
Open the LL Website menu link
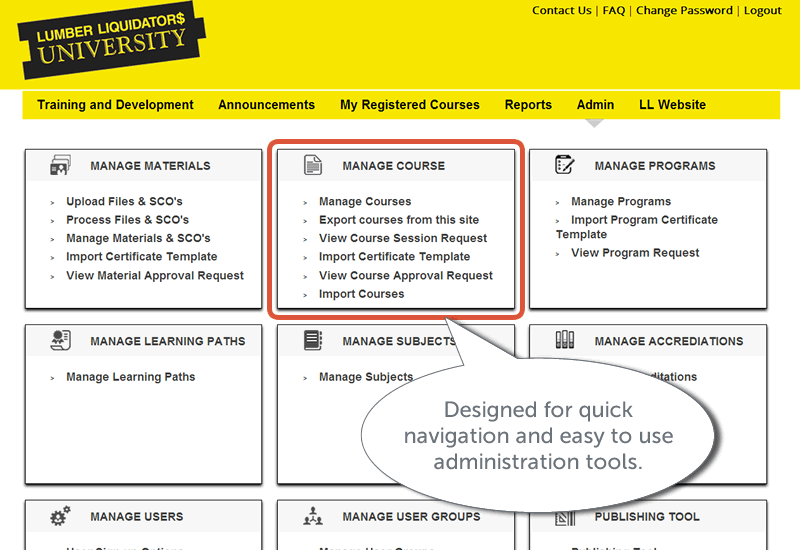coord(672,105)
